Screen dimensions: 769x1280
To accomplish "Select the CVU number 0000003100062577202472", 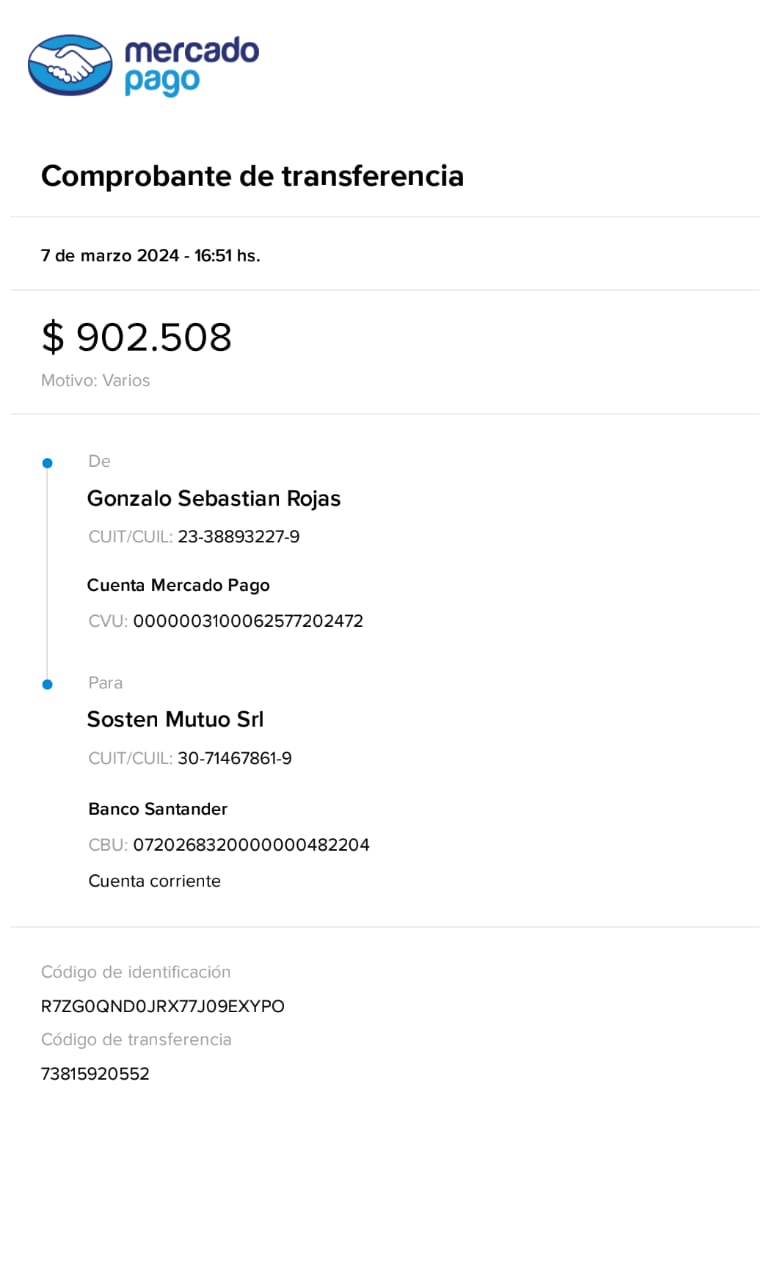I will point(248,621).
